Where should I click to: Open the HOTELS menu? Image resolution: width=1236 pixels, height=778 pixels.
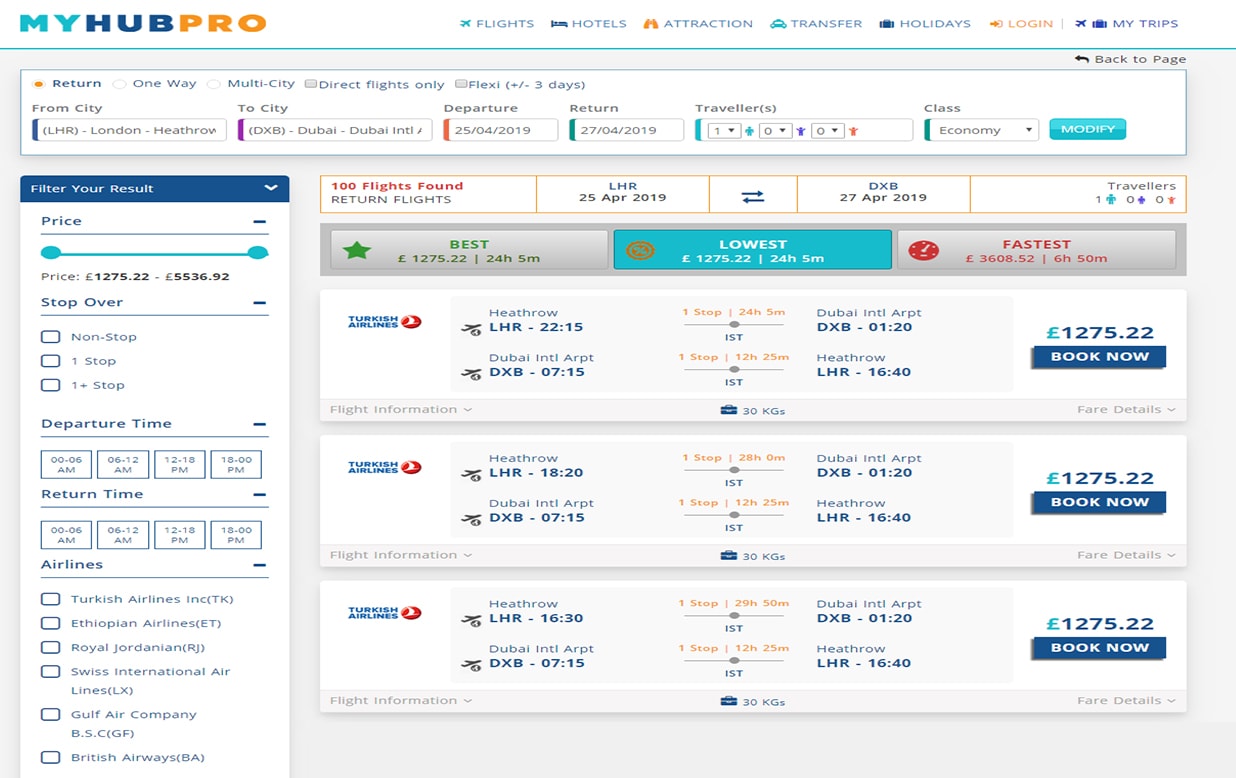(x=589, y=24)
